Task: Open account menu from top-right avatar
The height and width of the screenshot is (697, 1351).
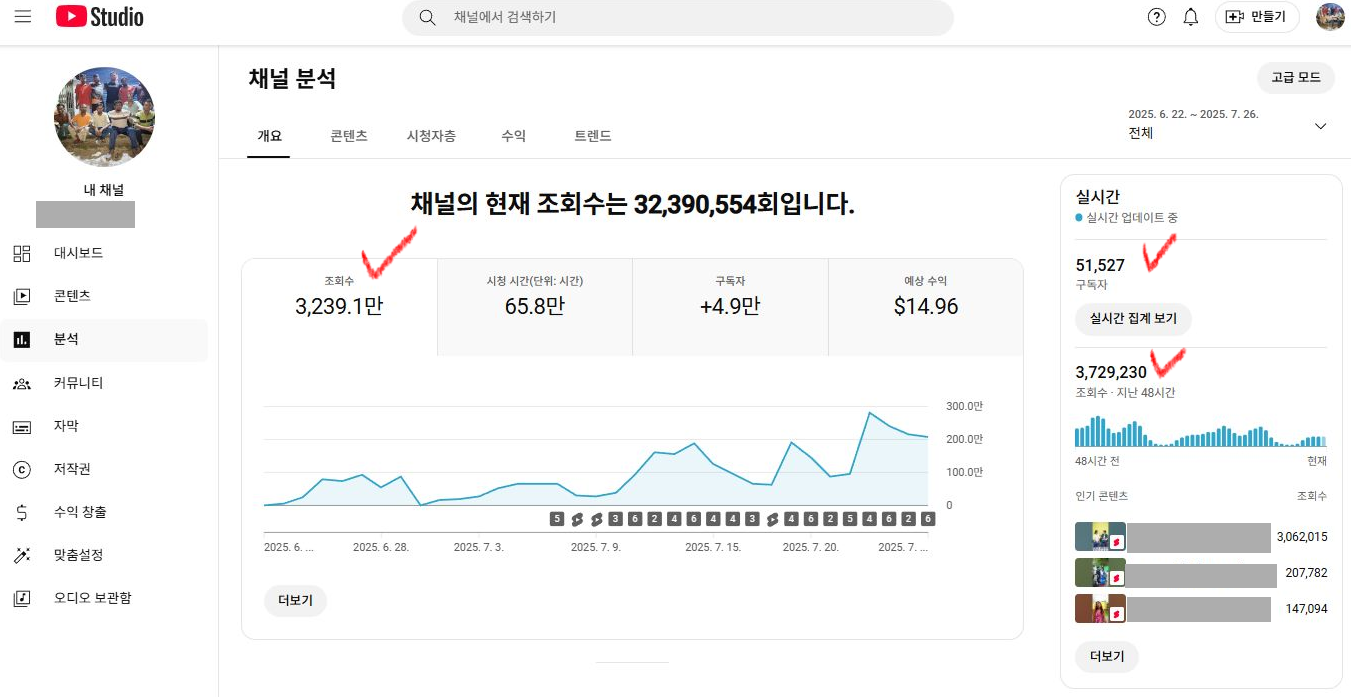Action: (x=1330, y=17)
